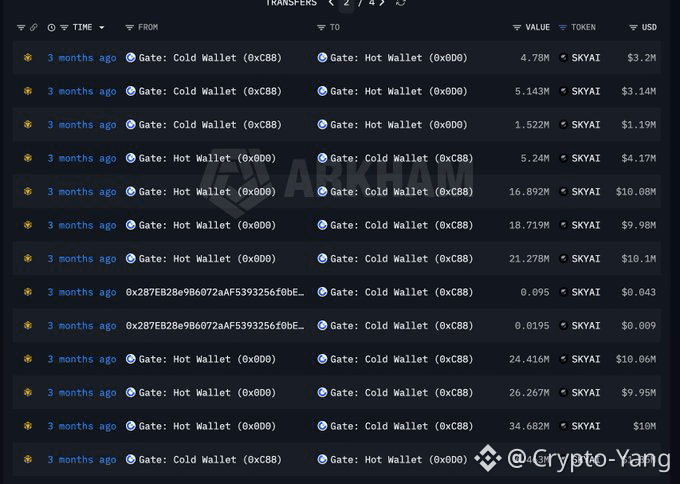
Task: Open the timestamp link of the 0.095 transfer
Action: click(82, 292)
